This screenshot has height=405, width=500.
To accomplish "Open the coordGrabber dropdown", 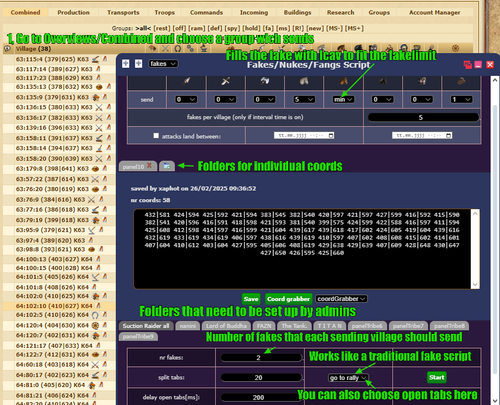I will [341, 299].
